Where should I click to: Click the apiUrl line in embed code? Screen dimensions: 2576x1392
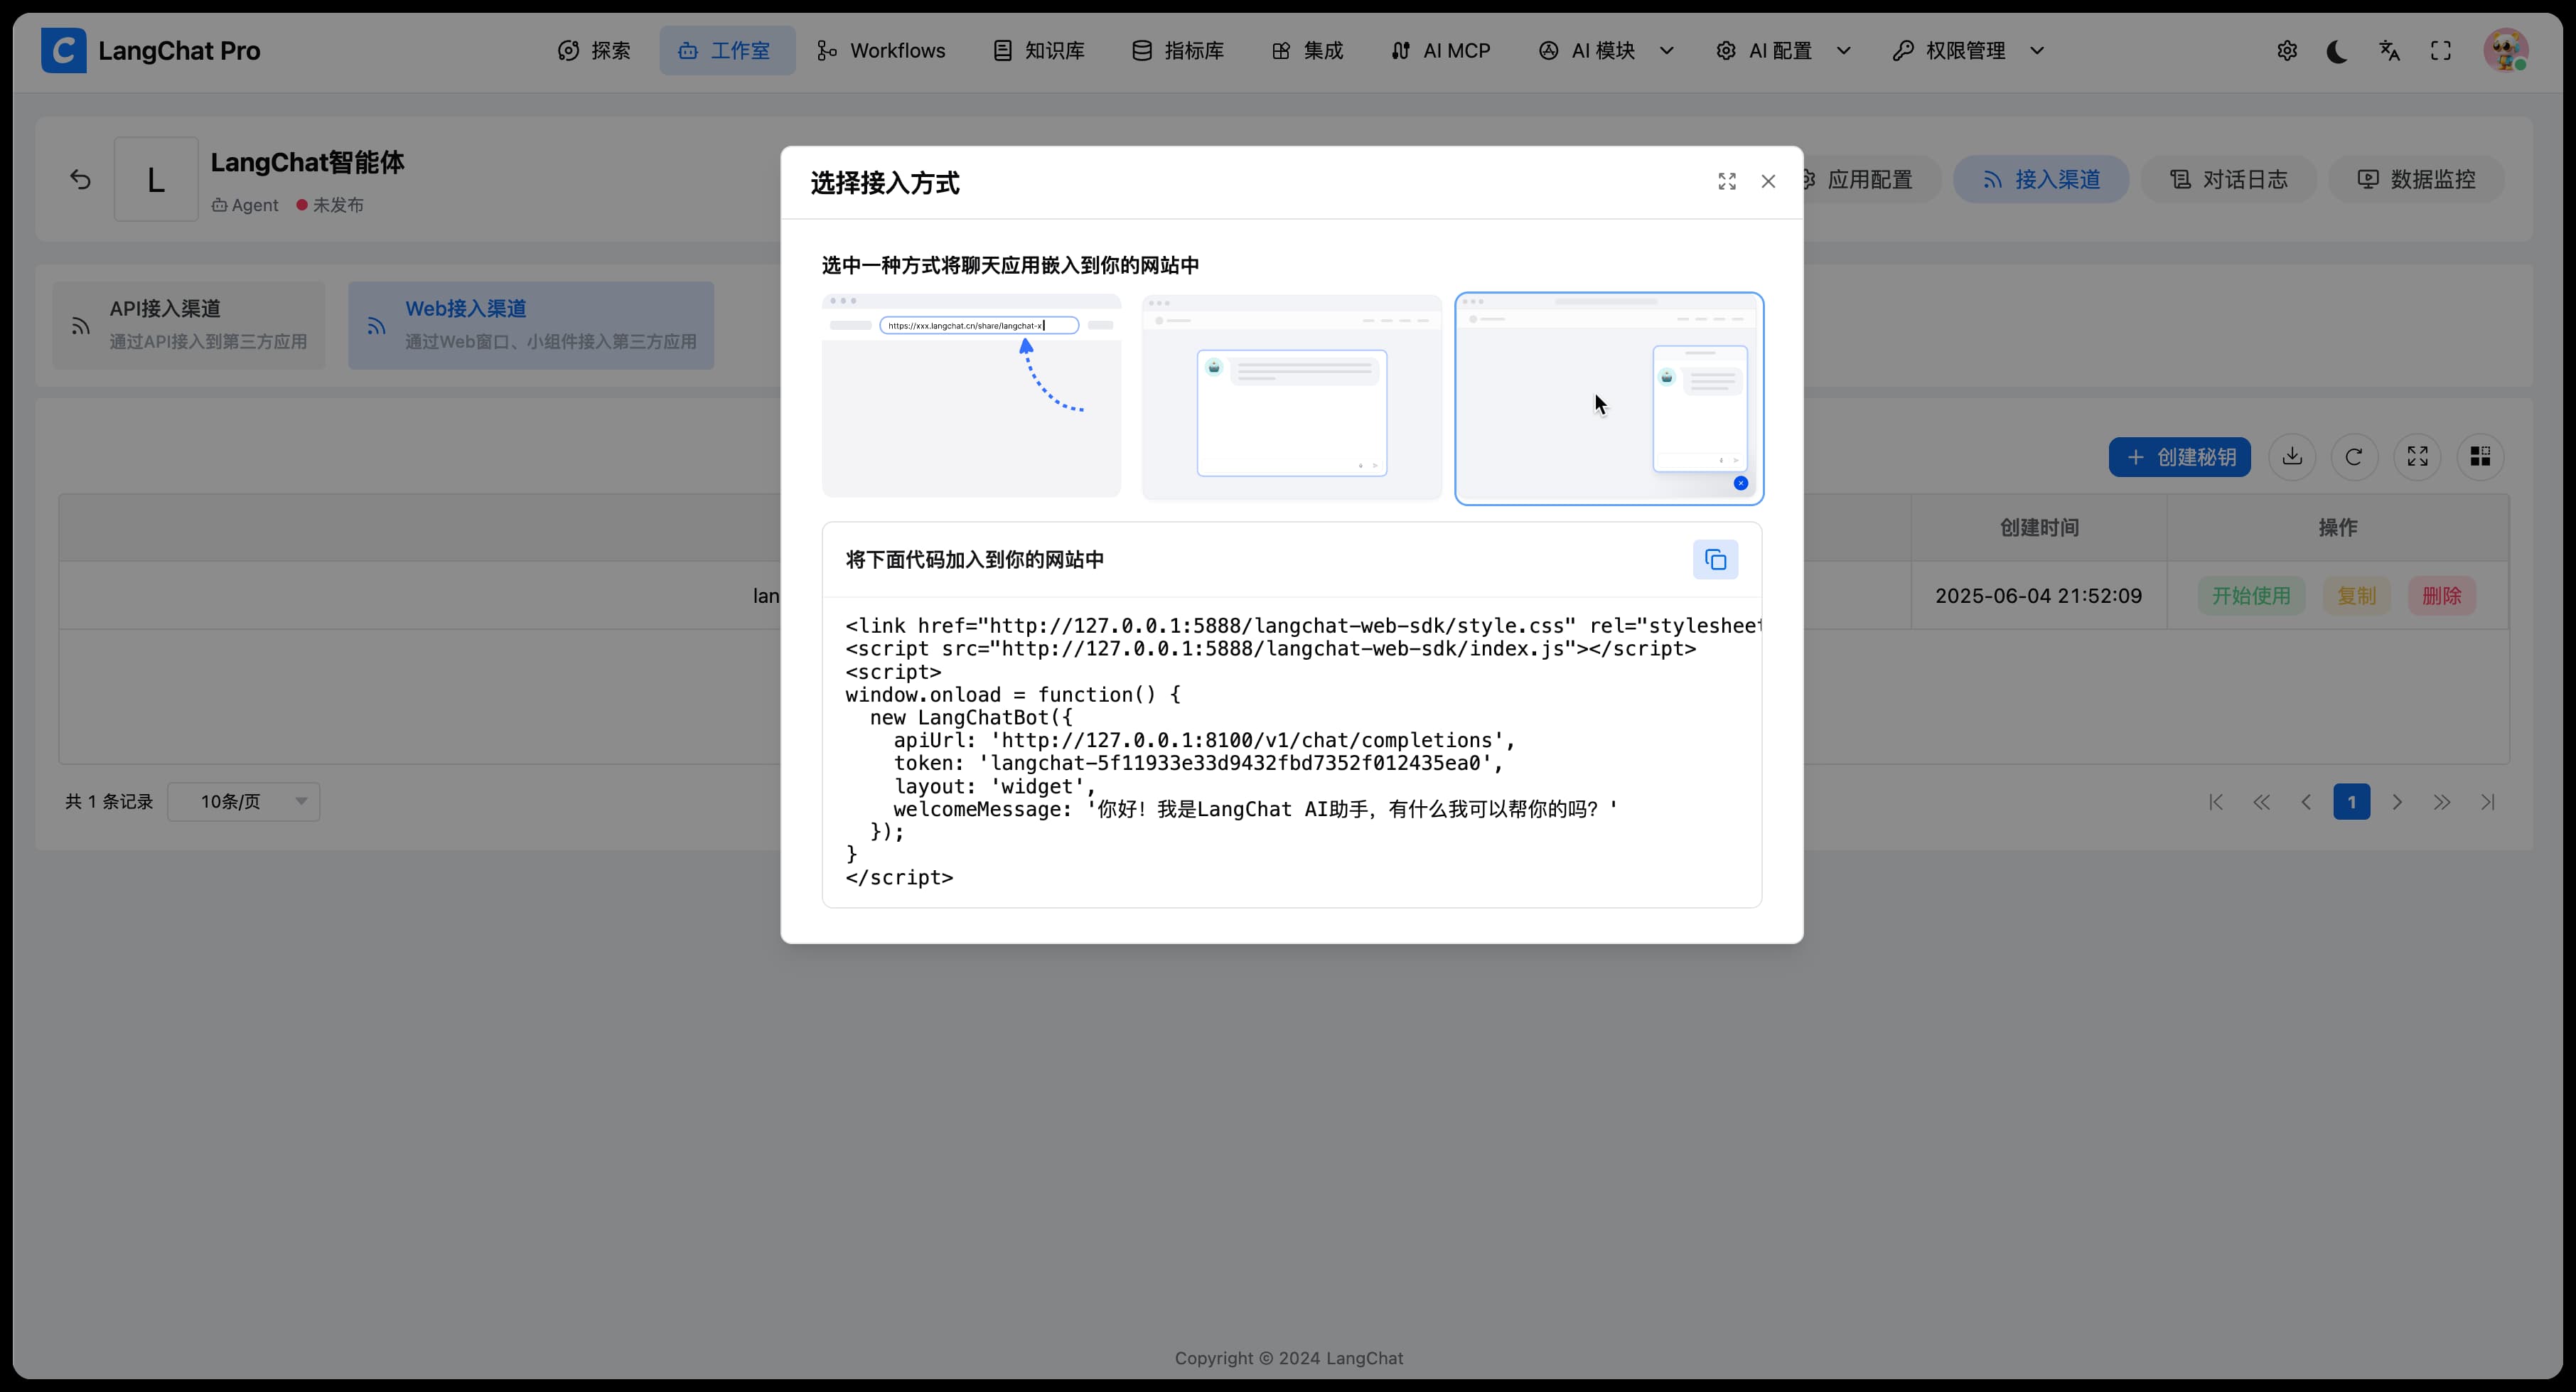click(x=1205, y=740)
